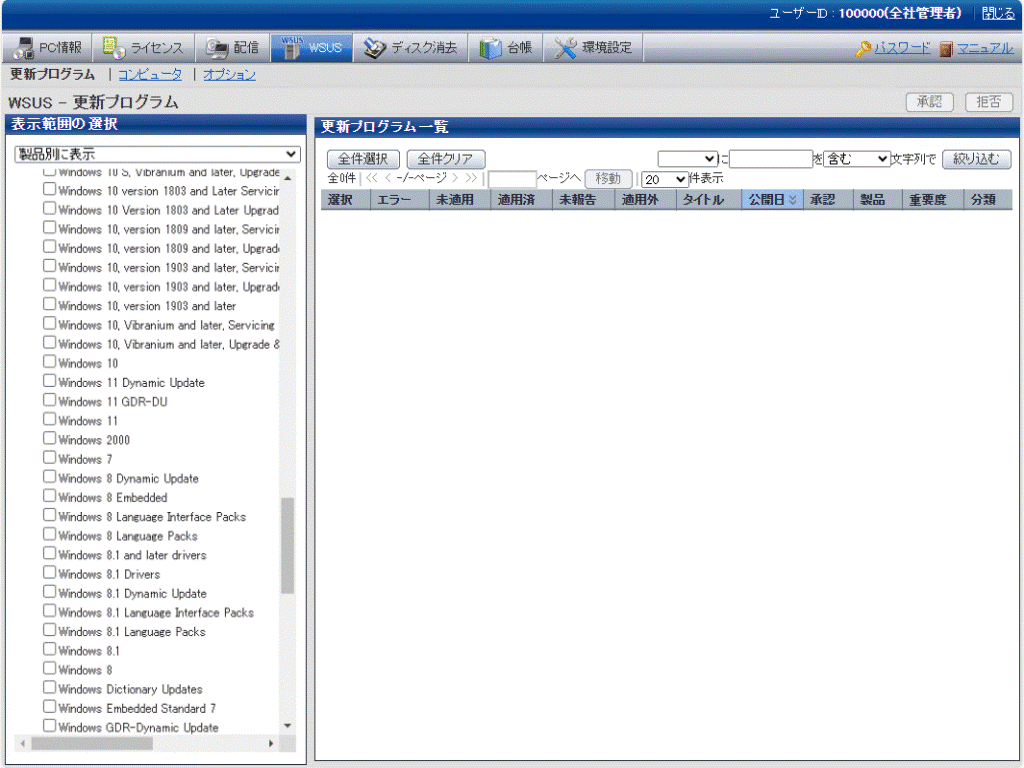Enable Windows 8 Embedded checkbox
Image resolution: width=1024 pixels, height=768 pixels.
click(x=50, y=496)
